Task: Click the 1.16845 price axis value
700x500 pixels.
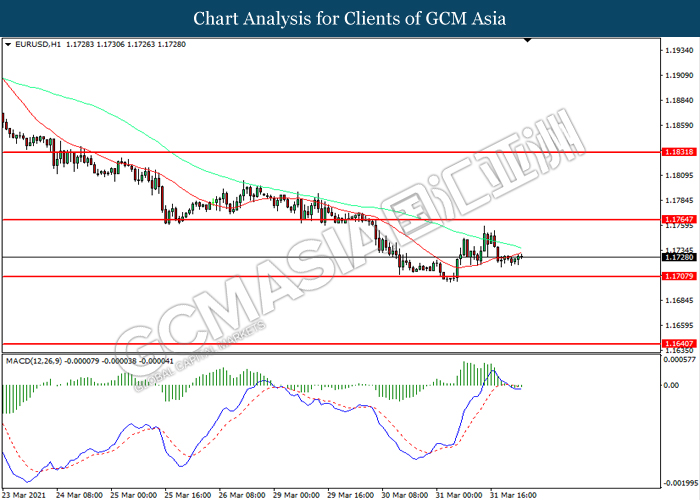Action: [x=679, y=300]
